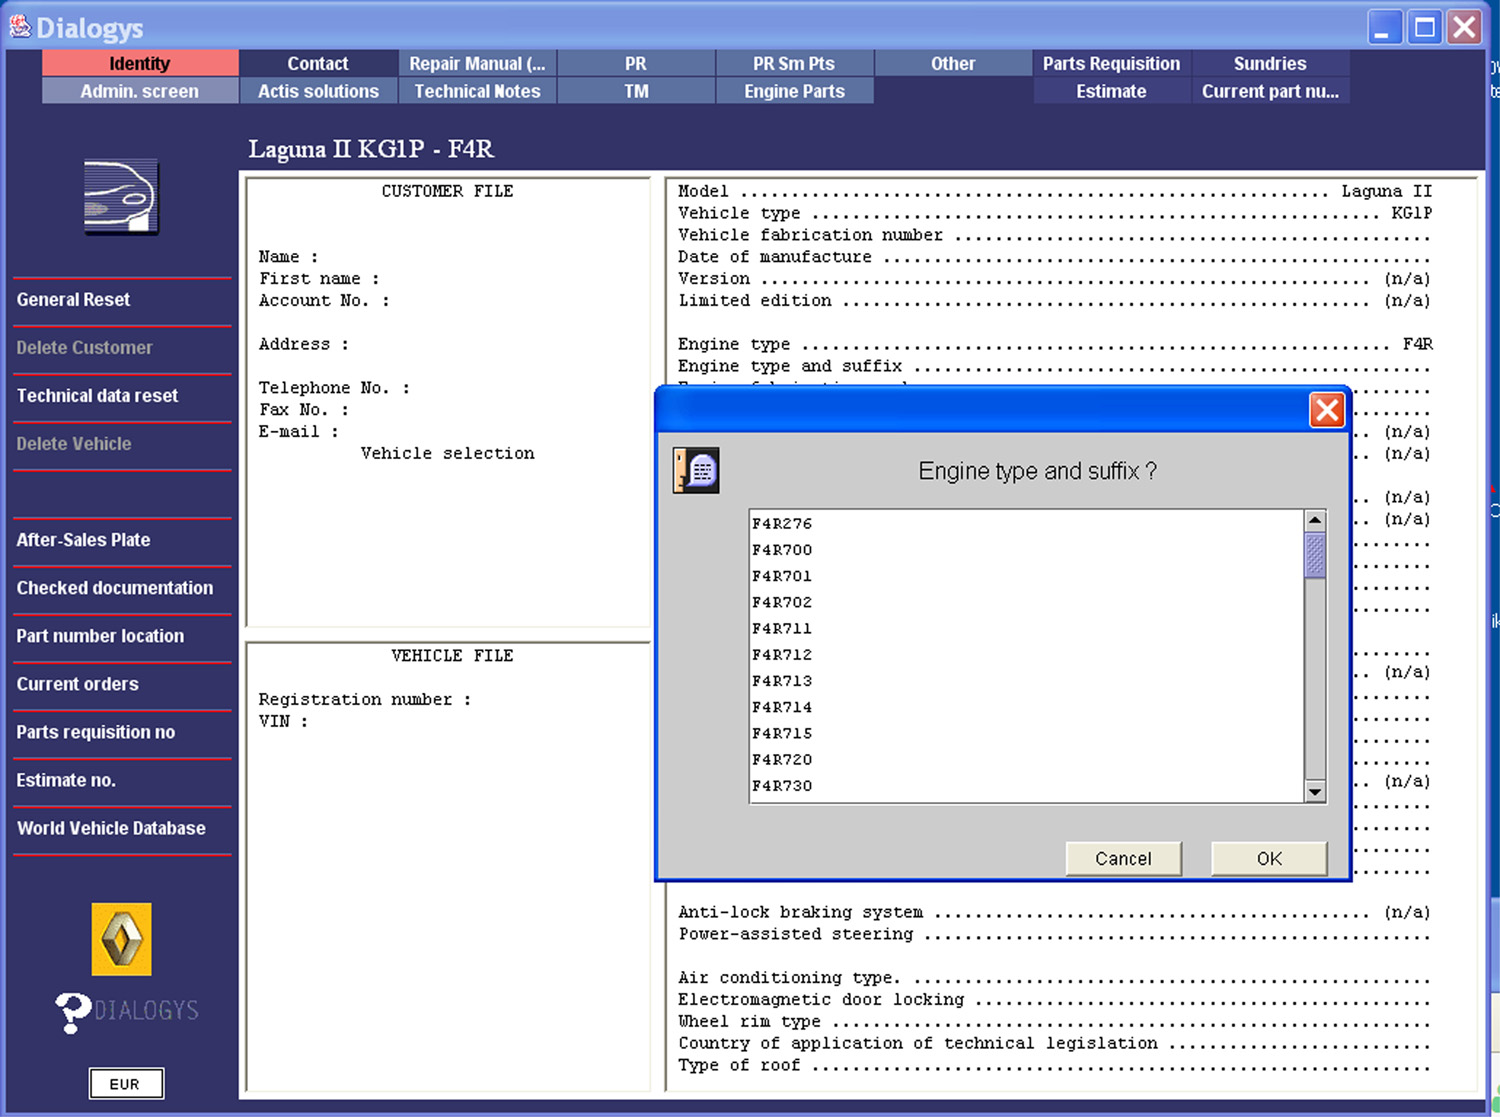Open Estimate no. entry
1500x1117 pixels.
click(x=122, y=780)
